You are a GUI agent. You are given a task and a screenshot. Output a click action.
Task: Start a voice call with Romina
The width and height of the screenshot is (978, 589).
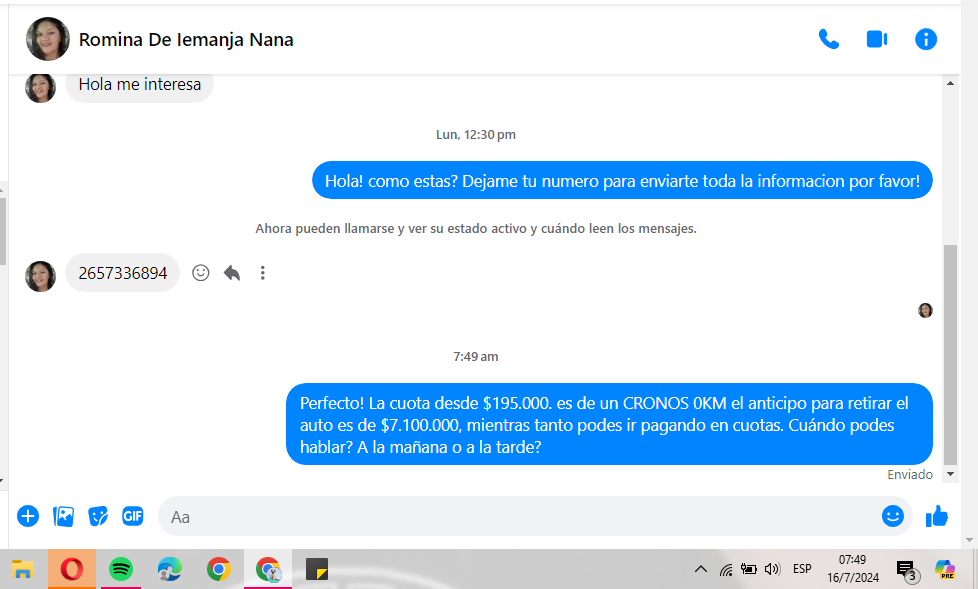828,39
